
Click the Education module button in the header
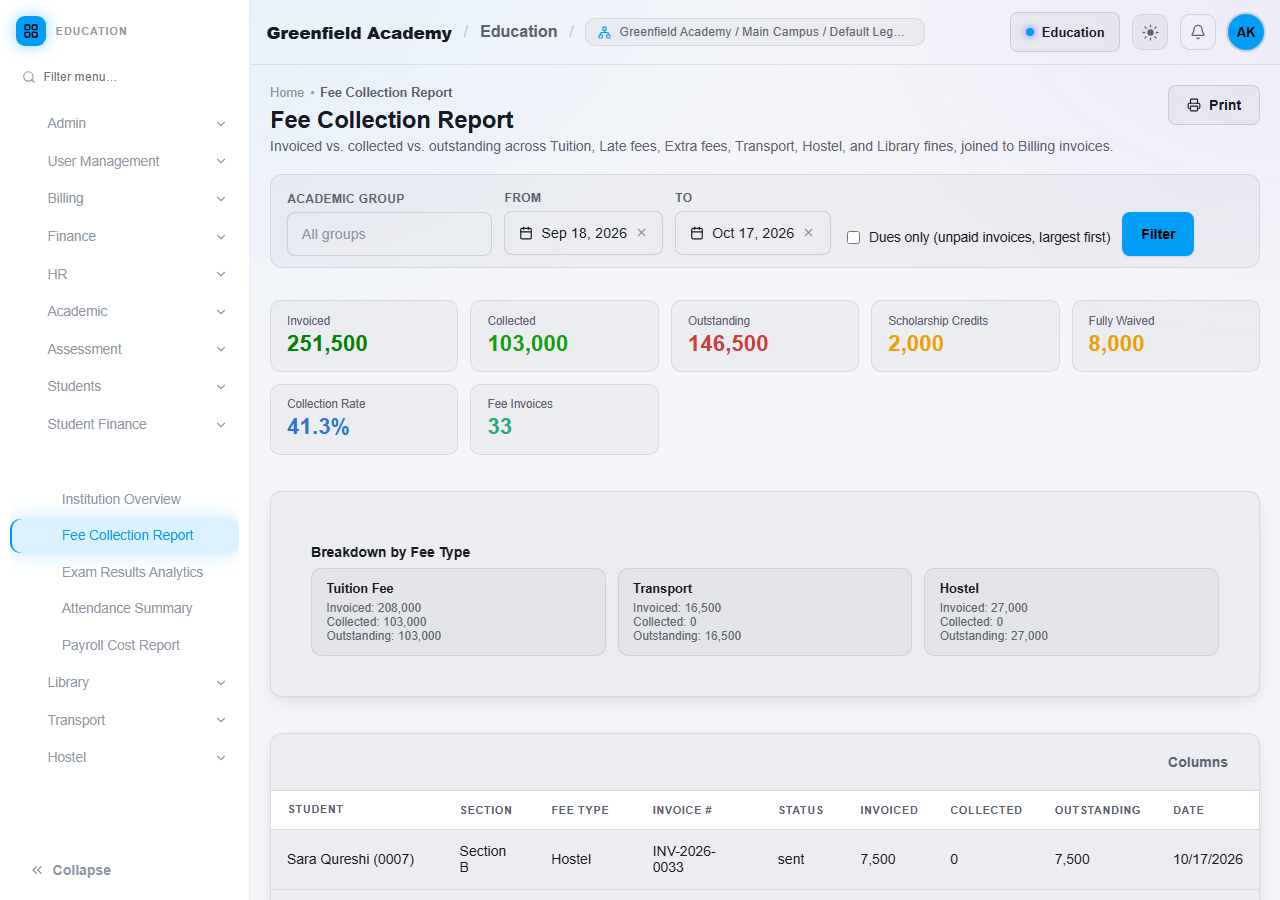1065,32
